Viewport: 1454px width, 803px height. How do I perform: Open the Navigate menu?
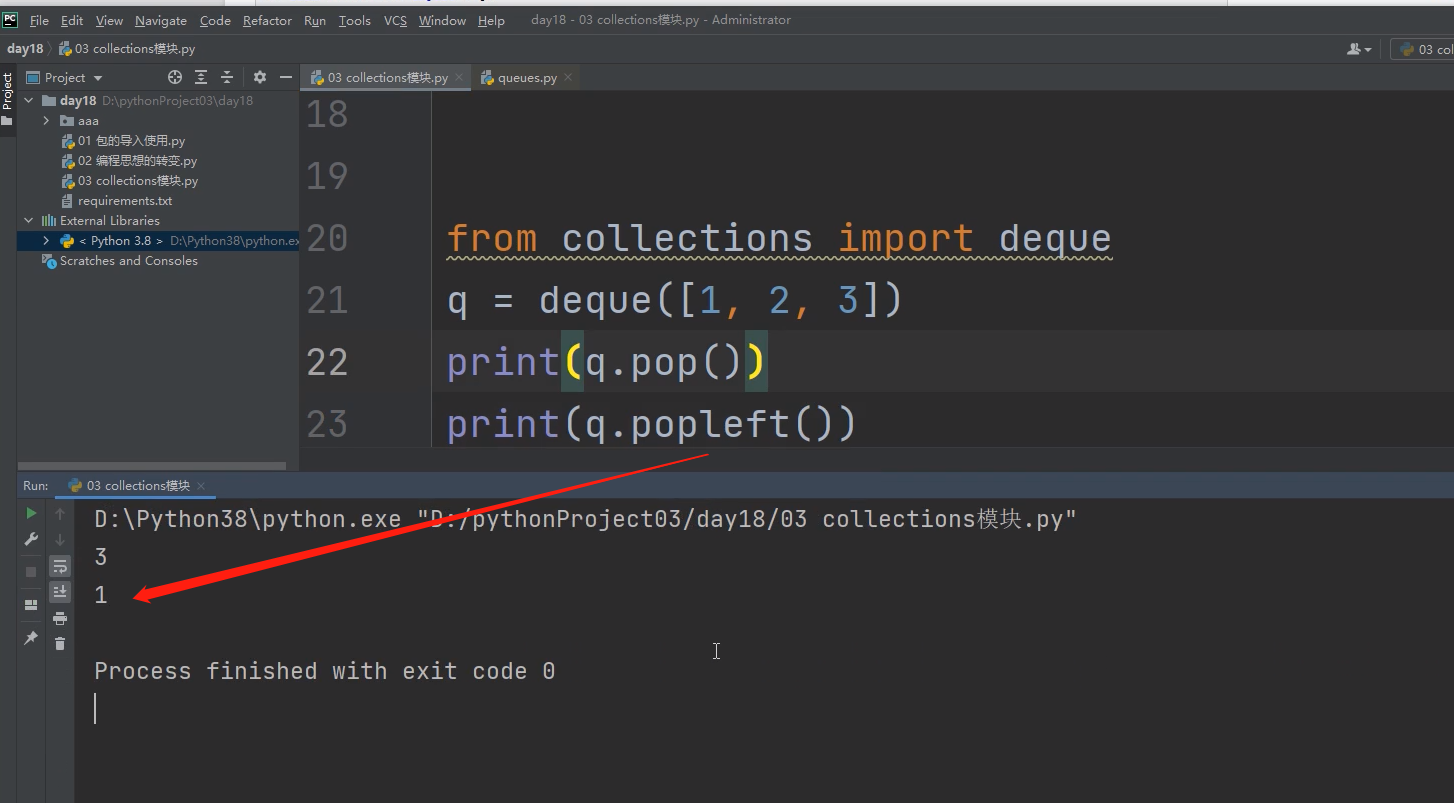pos(161,20)
